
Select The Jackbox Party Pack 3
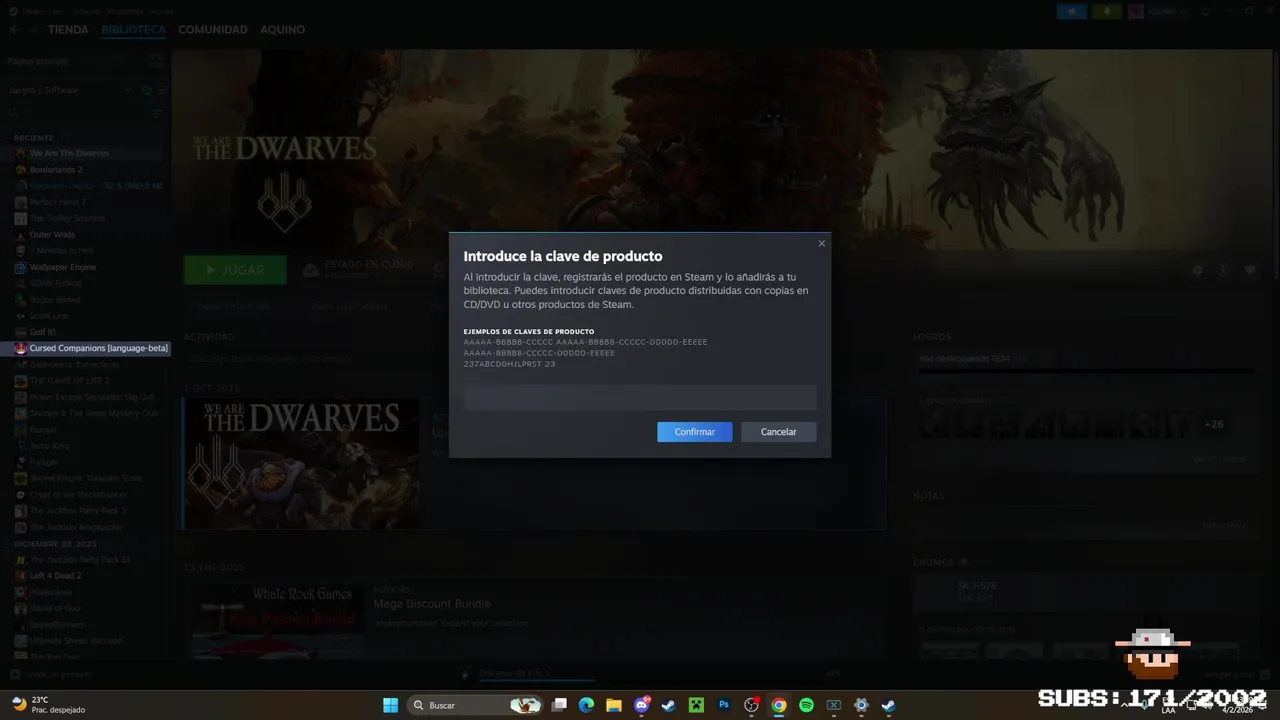click(77, 511)
